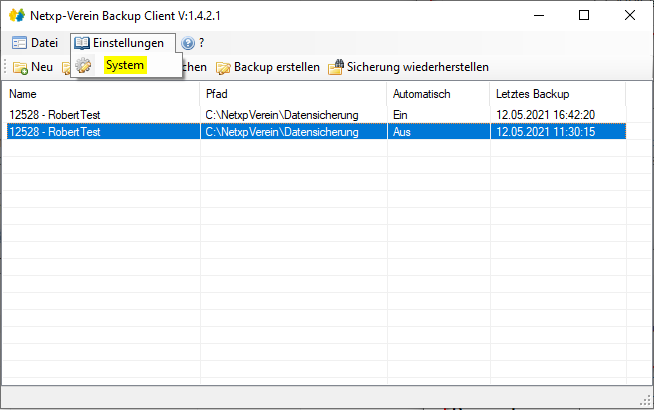Click the path of the 16:42:20 backup row

(282, 115)
